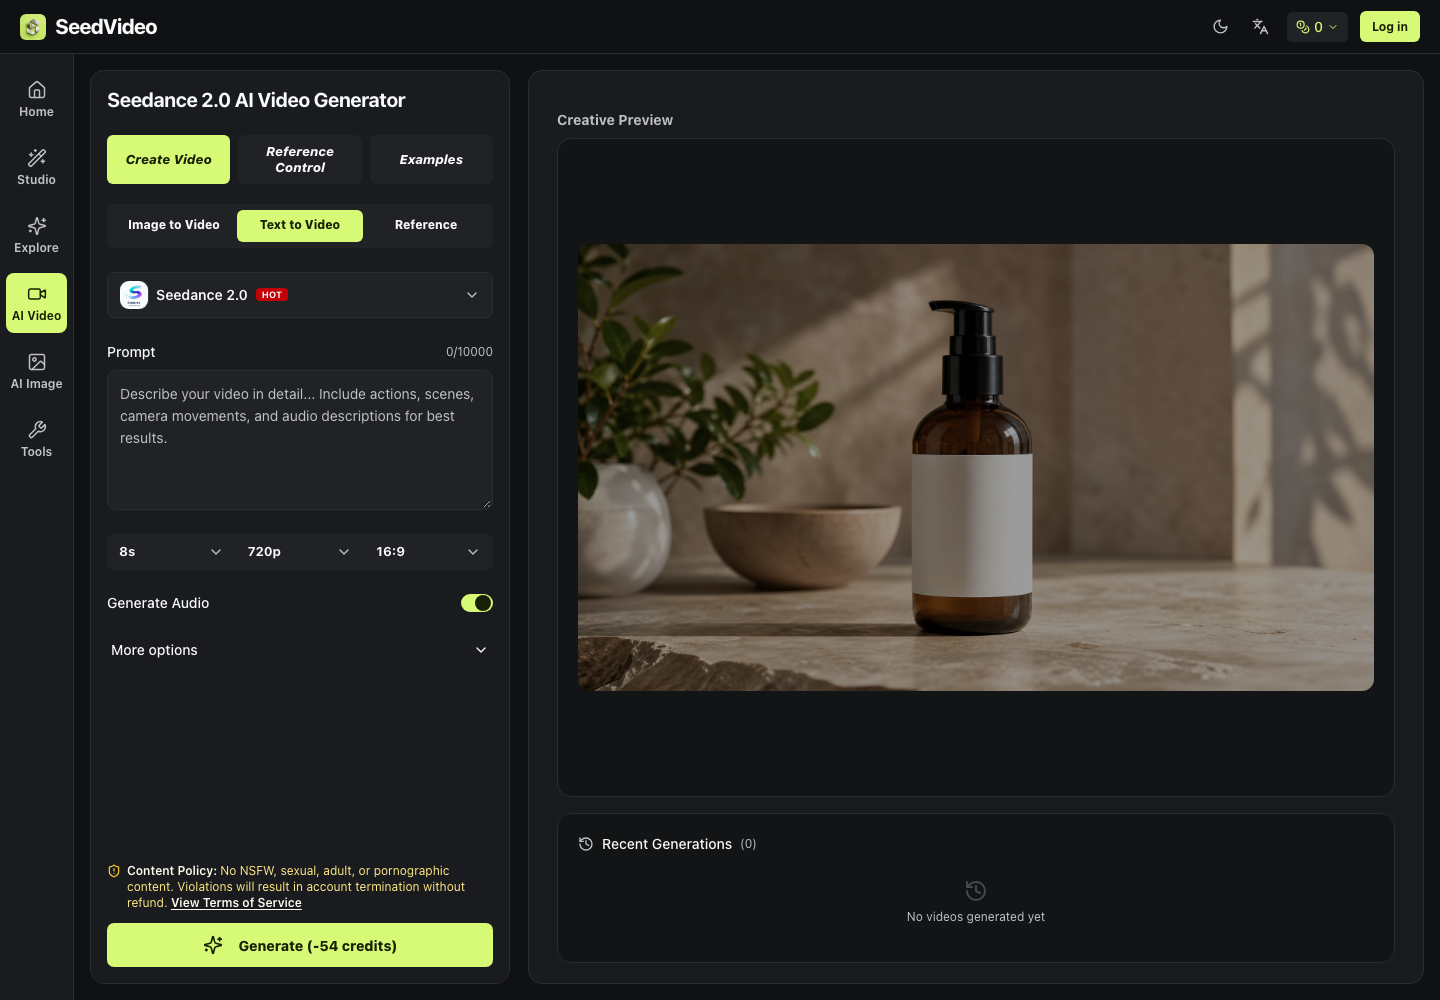
Task: Expand More options section
Action: 300,650
